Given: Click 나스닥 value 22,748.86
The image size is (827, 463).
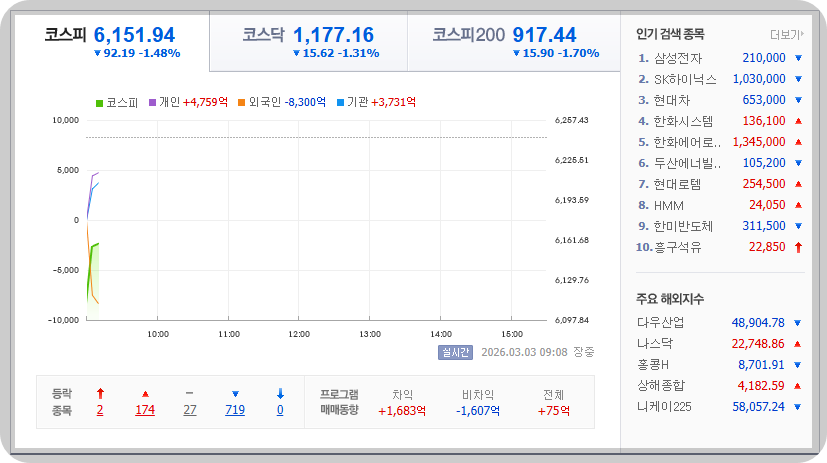Looking at the screenshot, I should click(758, 344).
